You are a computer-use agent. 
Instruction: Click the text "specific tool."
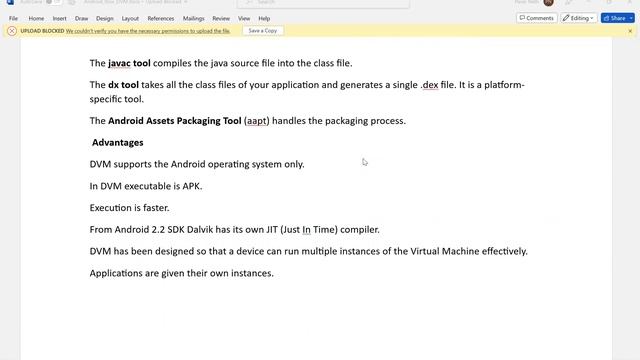coord(117,99)
